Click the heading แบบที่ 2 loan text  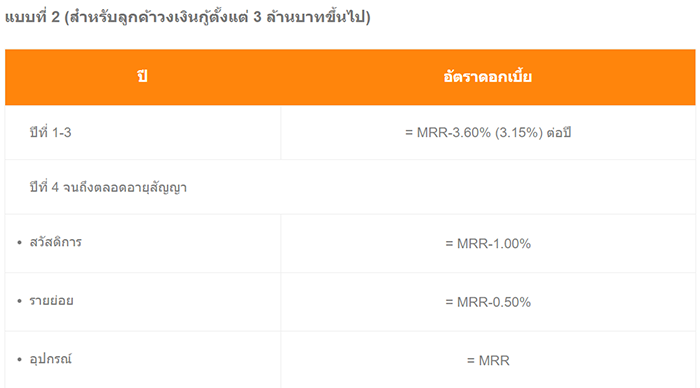(188, 17)
